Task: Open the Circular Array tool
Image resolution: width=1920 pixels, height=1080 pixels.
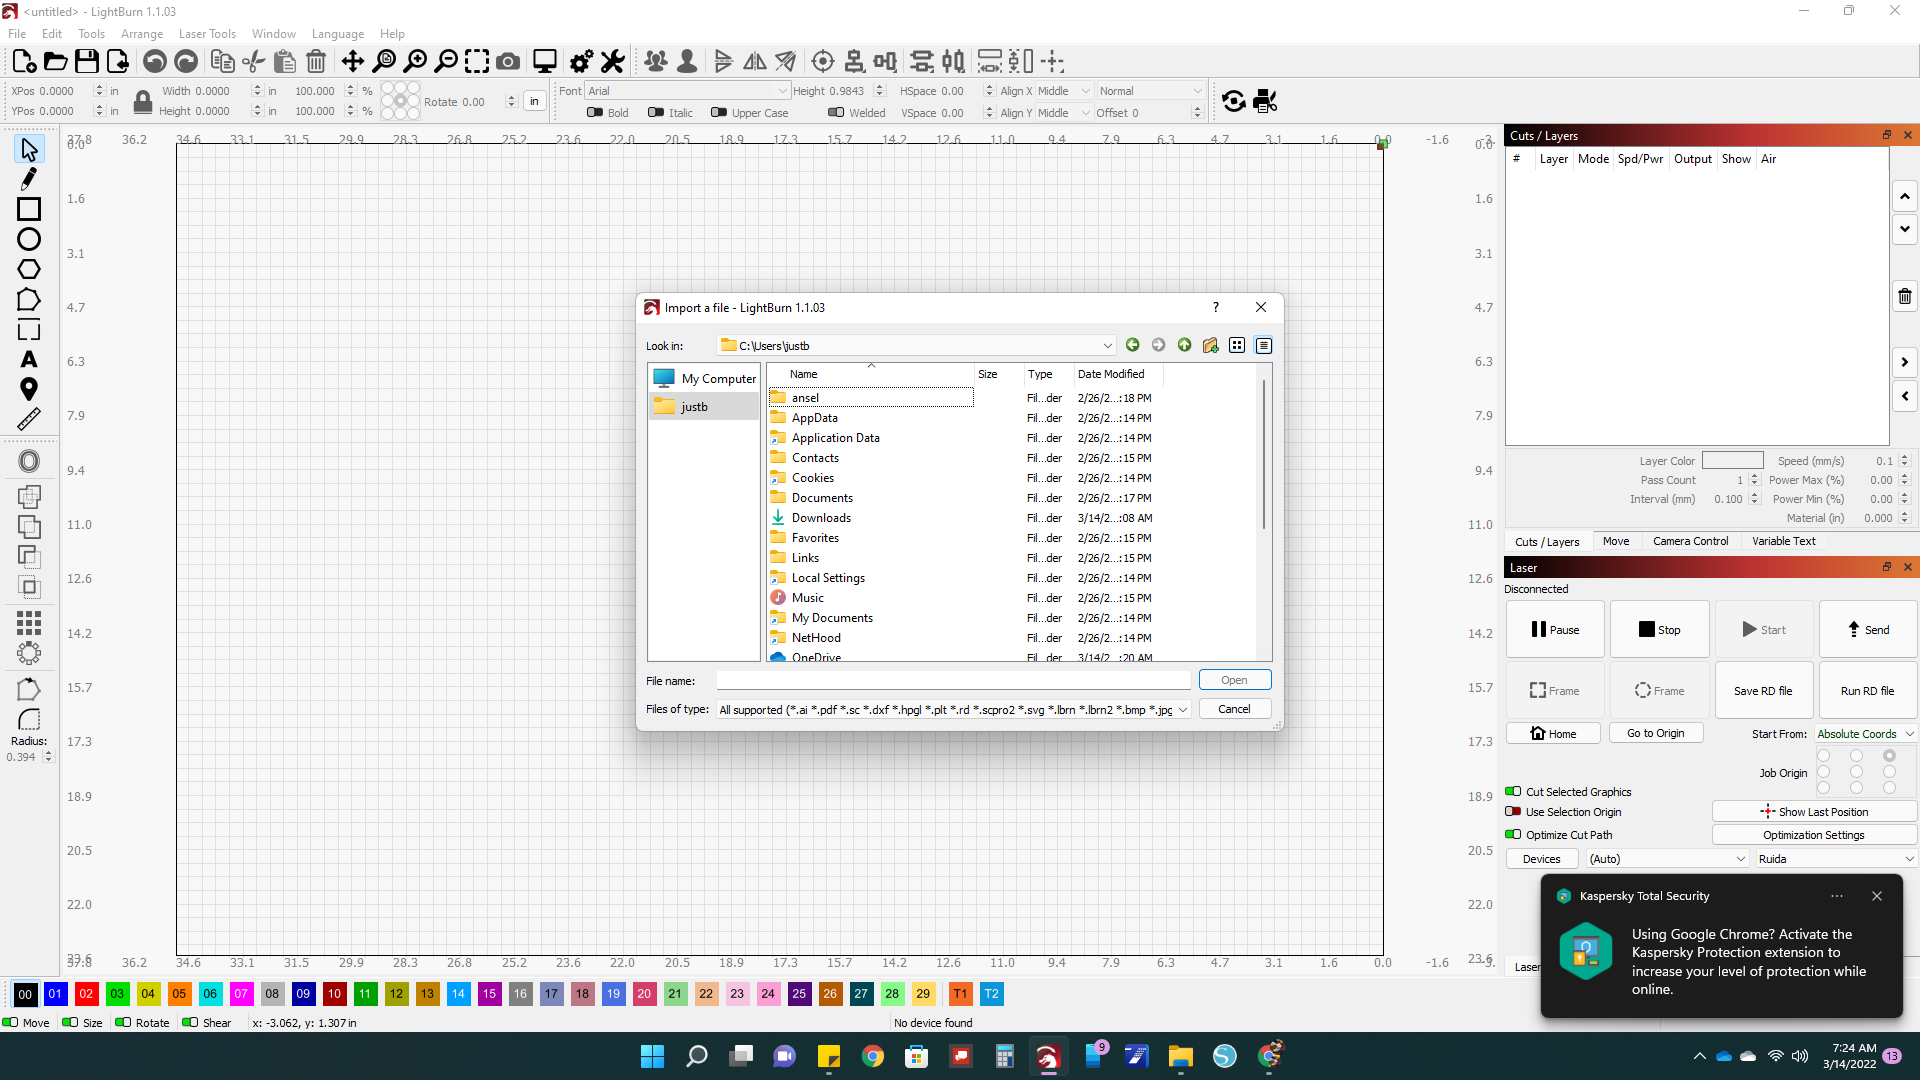Action: pyautogui.click(x=29, y=653)
